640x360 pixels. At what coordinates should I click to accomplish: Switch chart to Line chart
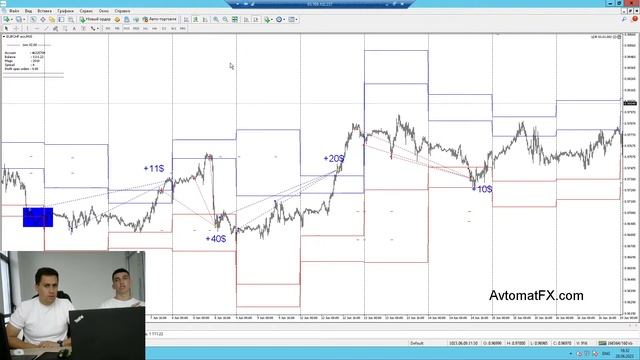(x=205, y=19)
